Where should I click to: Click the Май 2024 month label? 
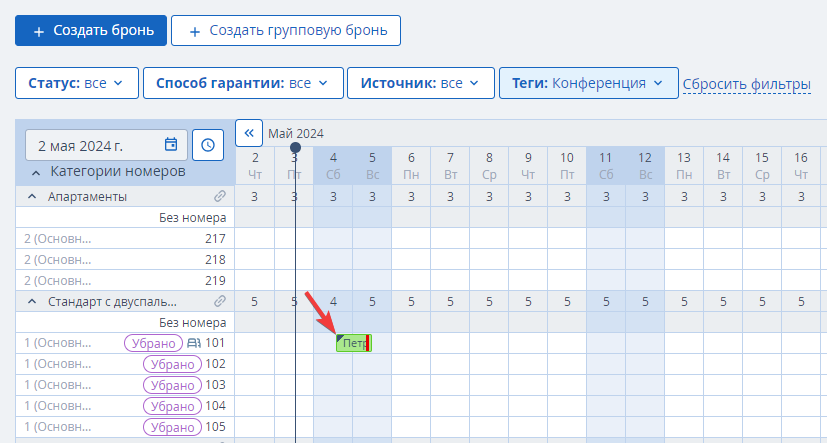tap(296, 133)
